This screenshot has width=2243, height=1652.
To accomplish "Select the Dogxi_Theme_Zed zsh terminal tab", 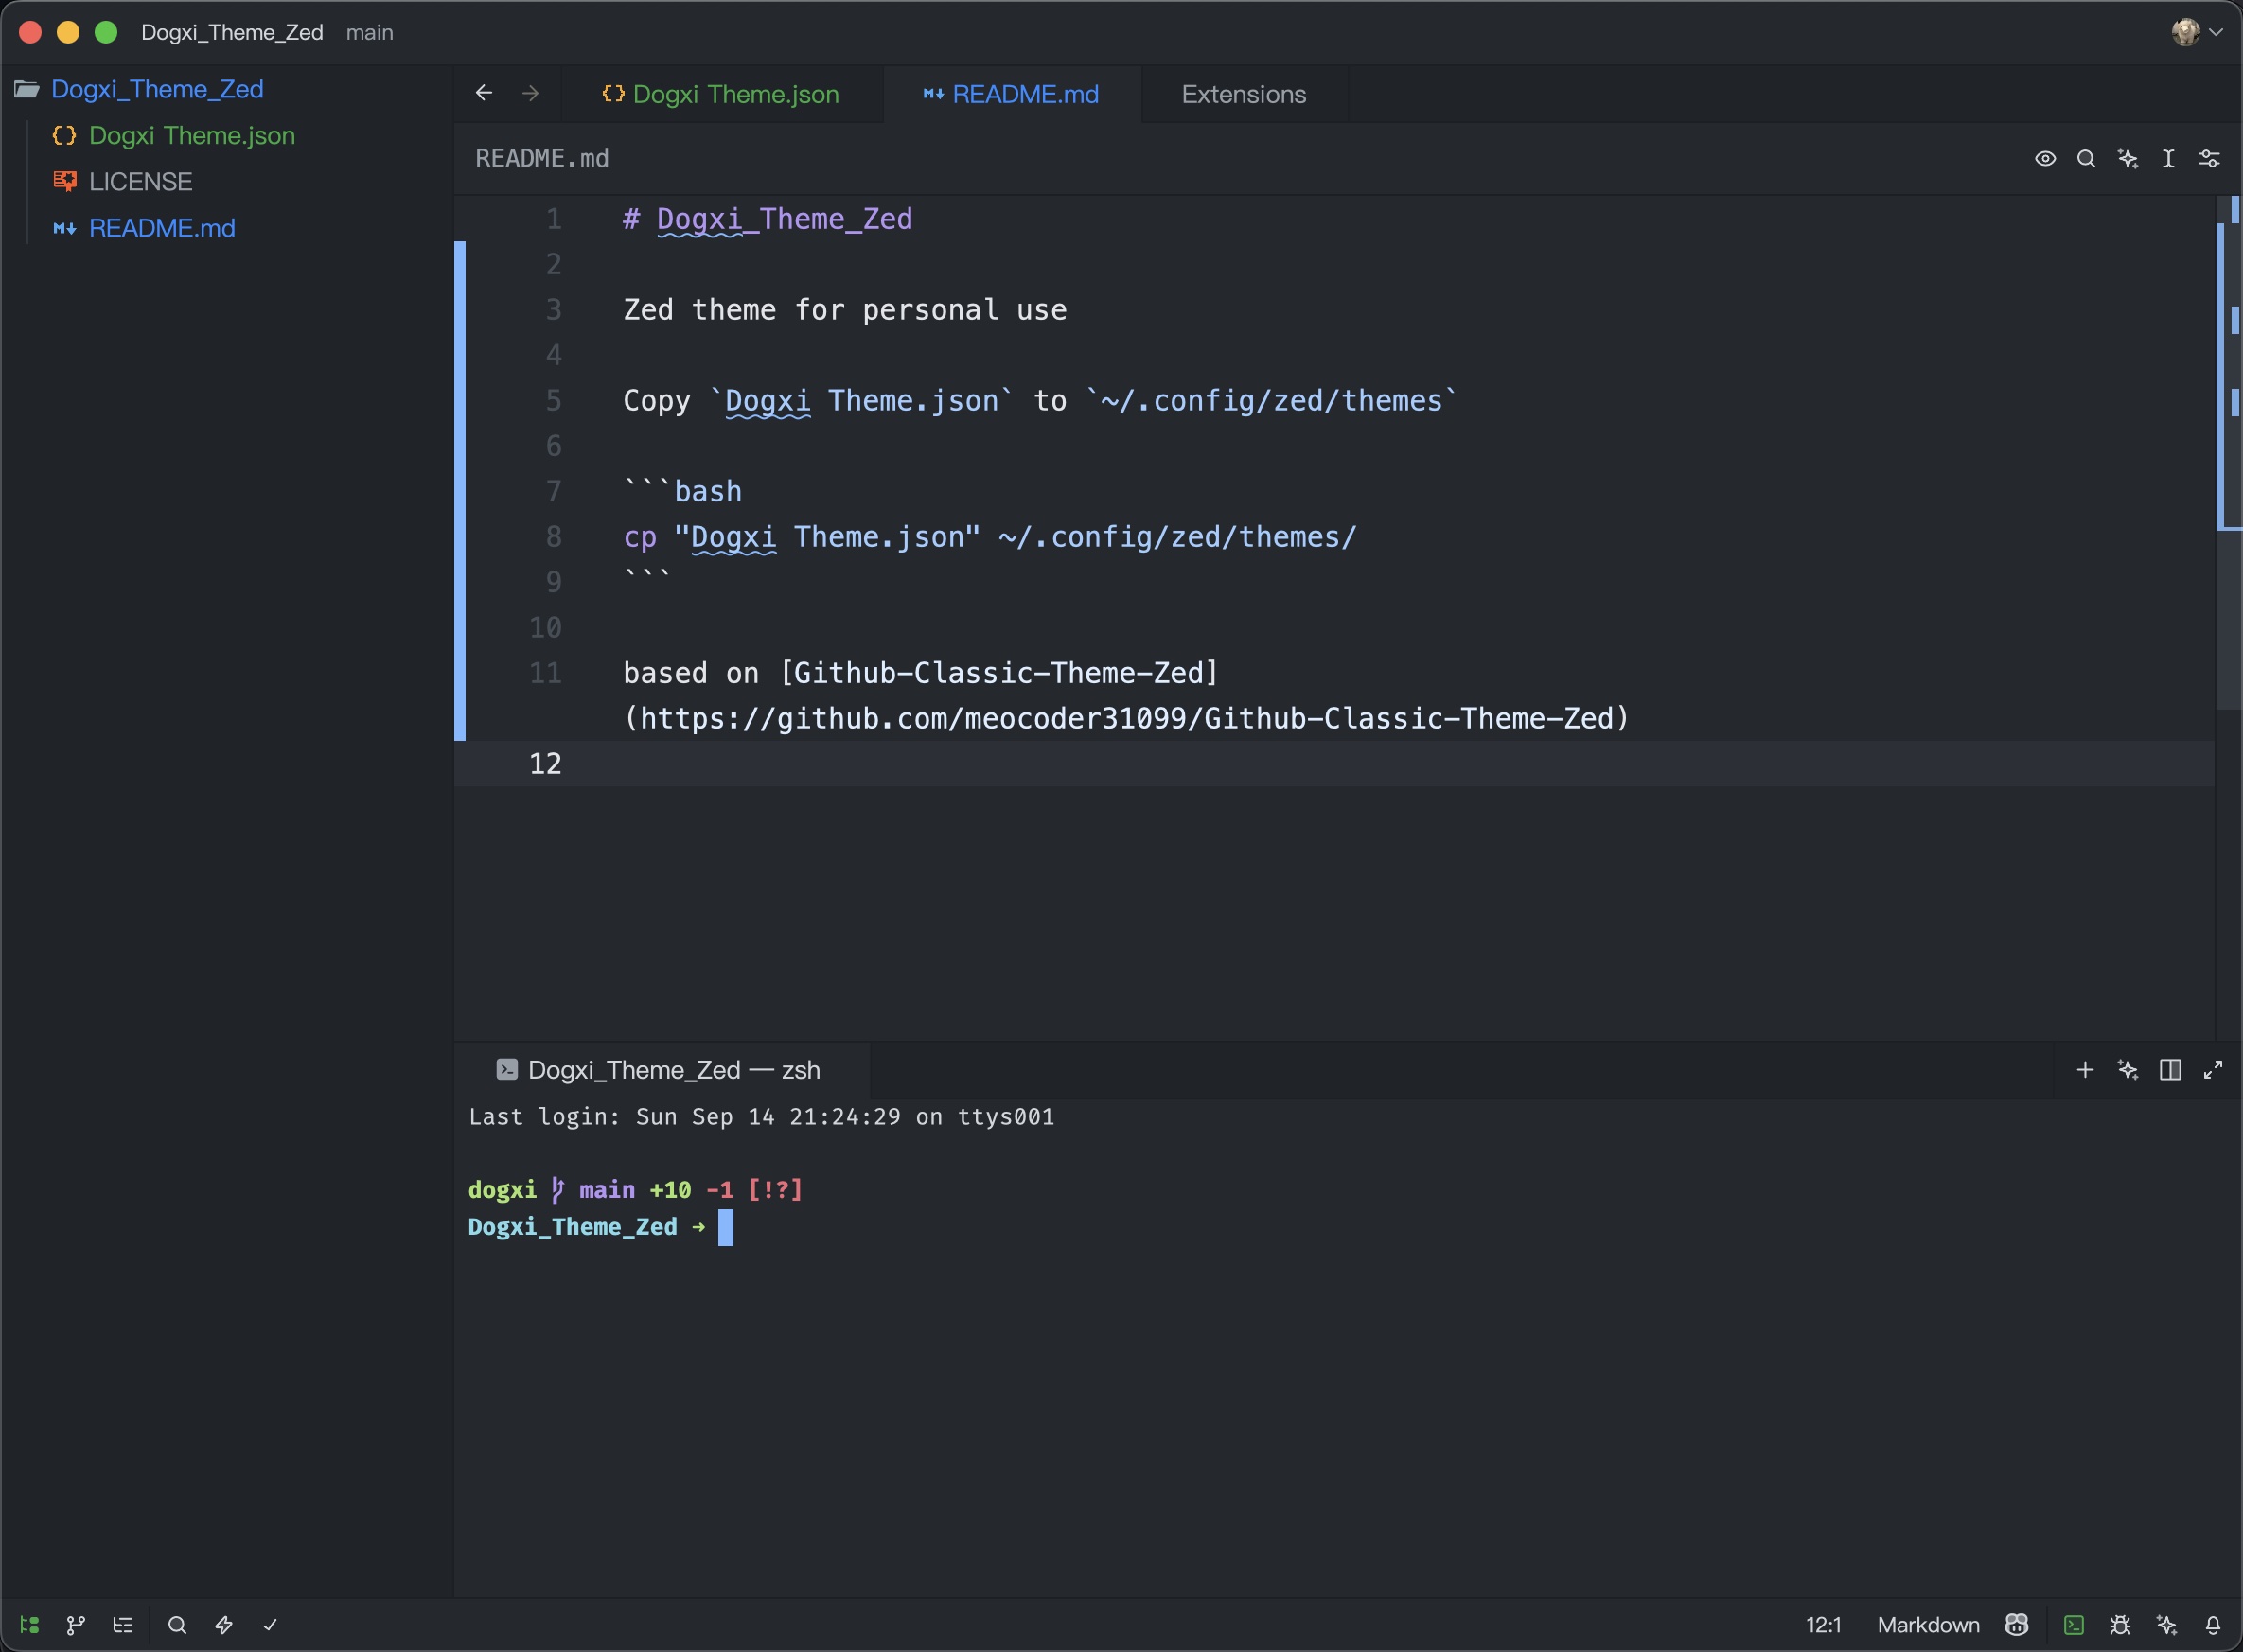I will click(662, 1070).
